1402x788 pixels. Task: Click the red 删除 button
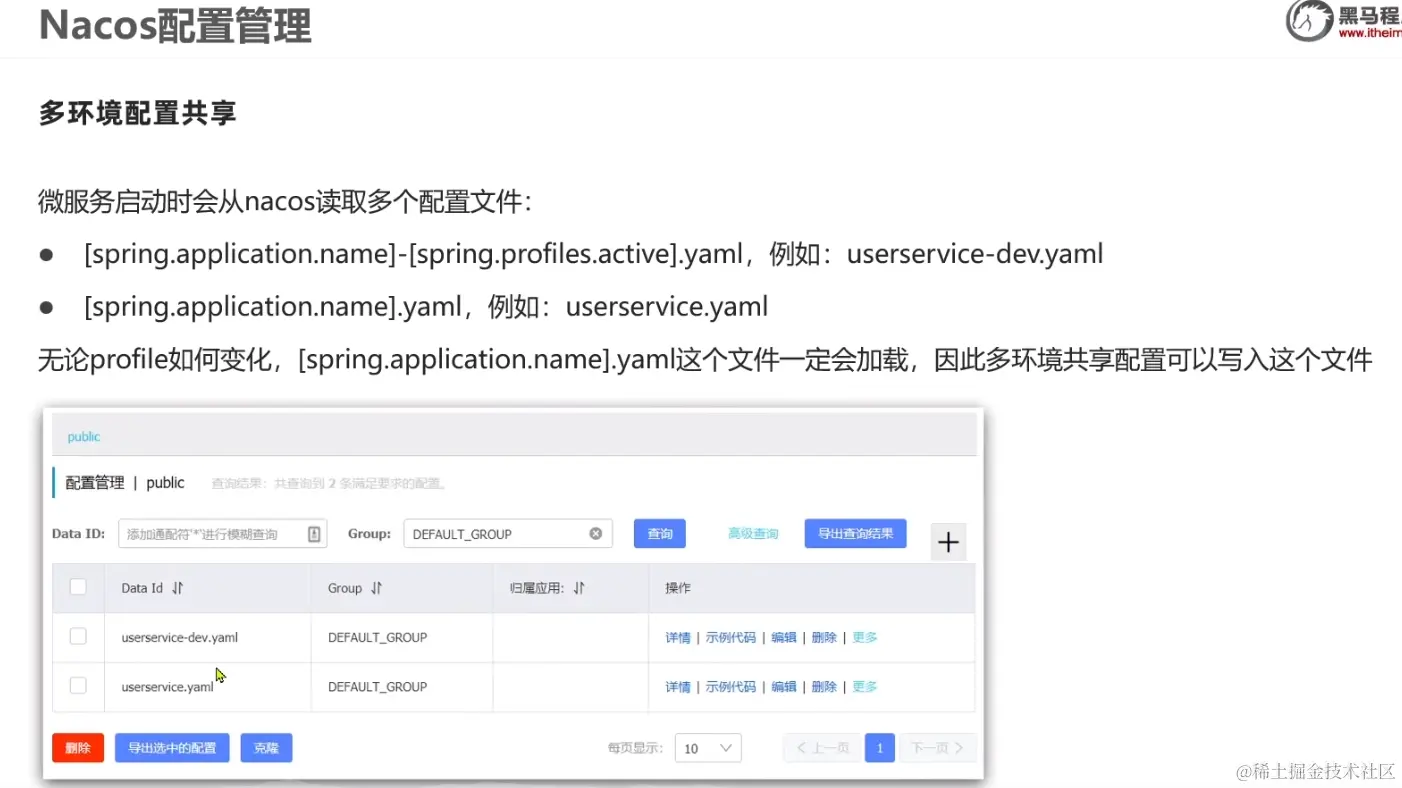78,748
